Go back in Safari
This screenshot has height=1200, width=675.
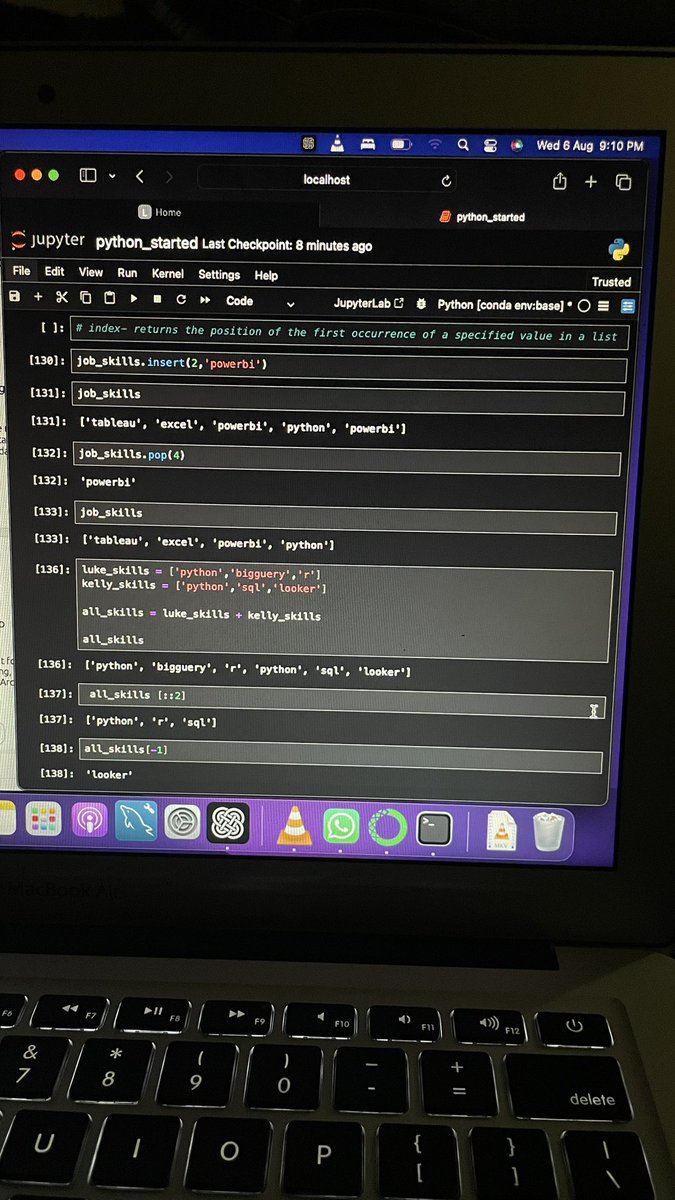(139, 177)
